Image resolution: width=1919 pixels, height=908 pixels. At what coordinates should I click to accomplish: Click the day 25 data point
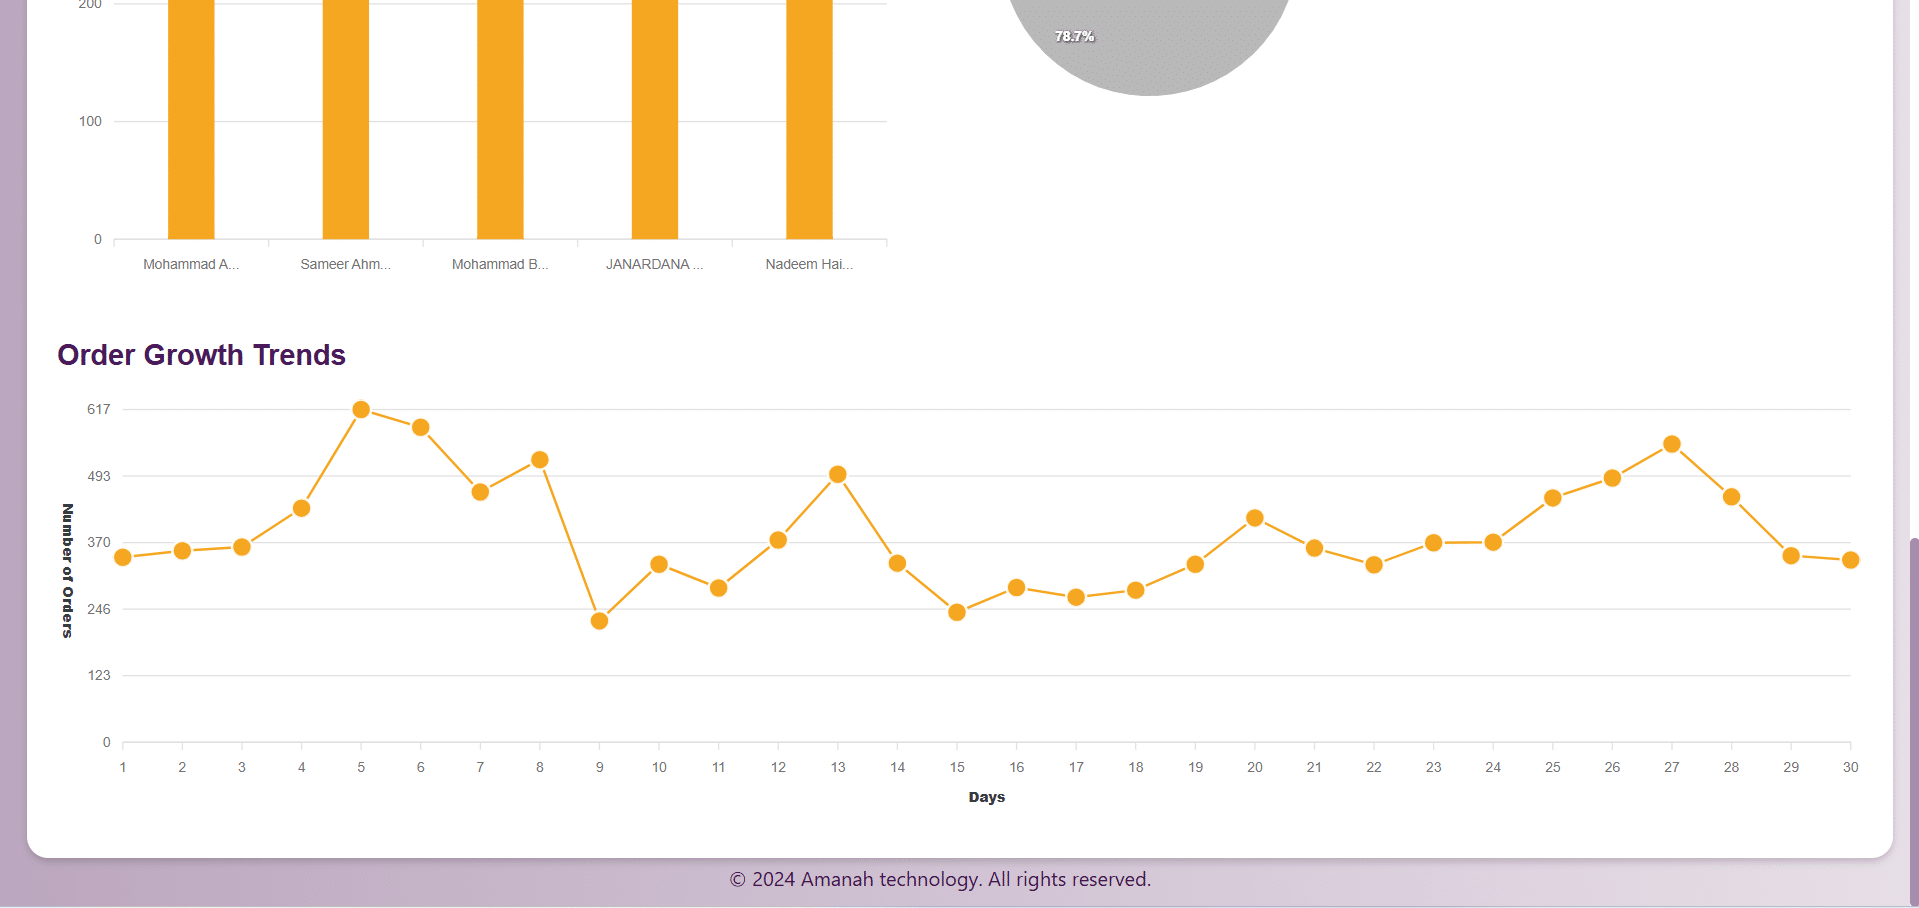point(1553,498)
